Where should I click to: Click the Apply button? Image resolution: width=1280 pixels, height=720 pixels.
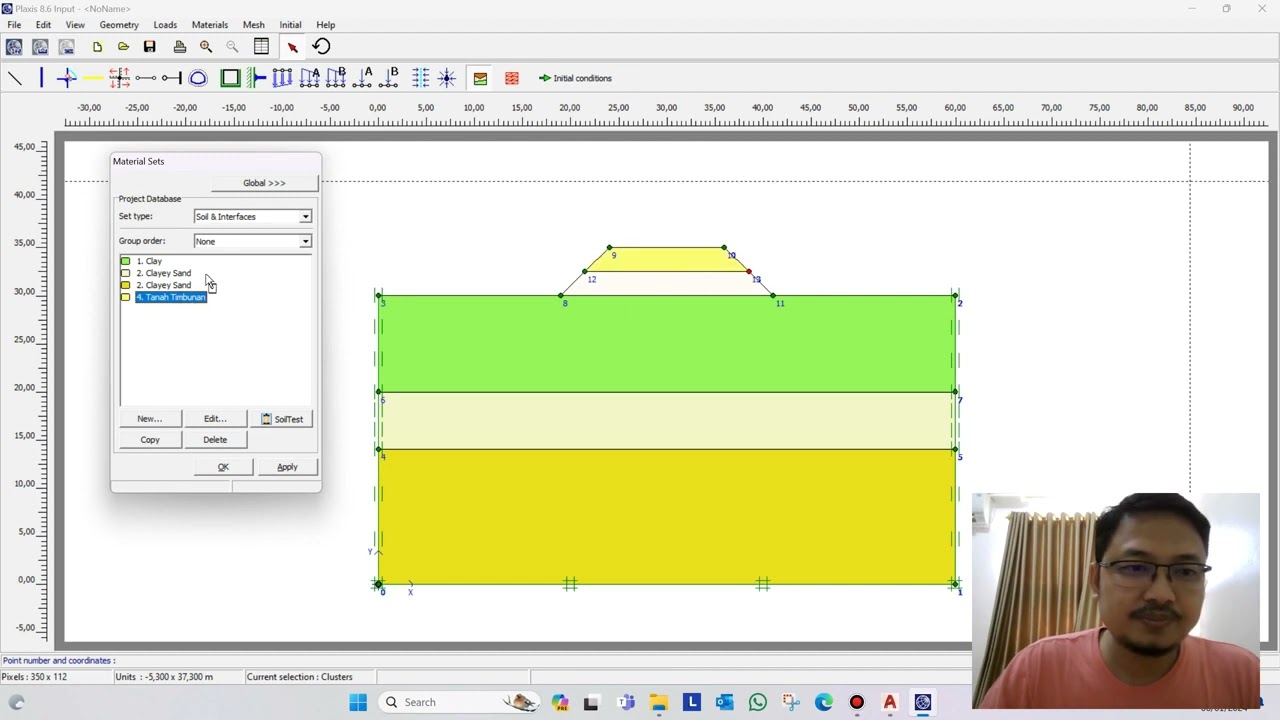(x=287, y=467)
